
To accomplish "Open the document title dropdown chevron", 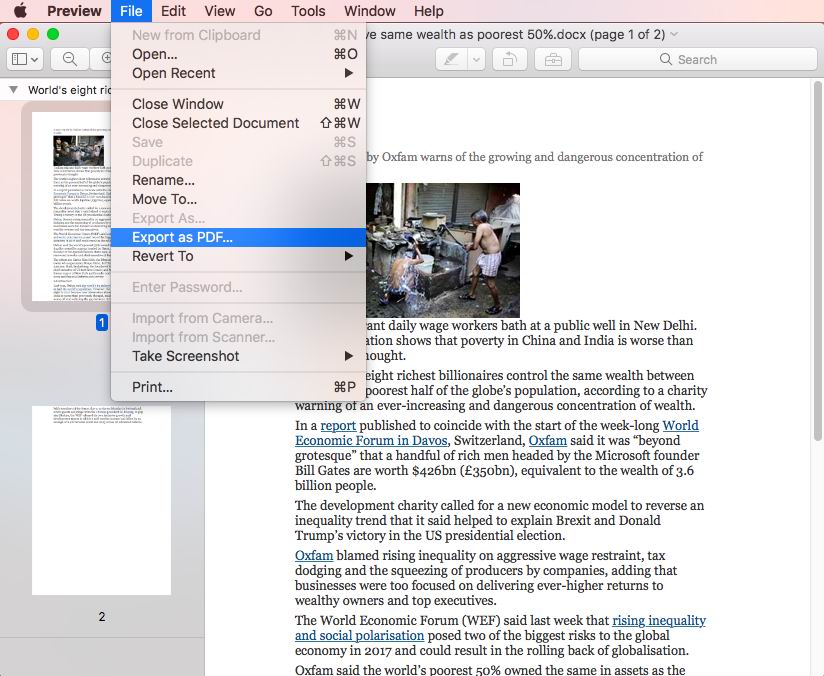I will (x=674, y=35).
